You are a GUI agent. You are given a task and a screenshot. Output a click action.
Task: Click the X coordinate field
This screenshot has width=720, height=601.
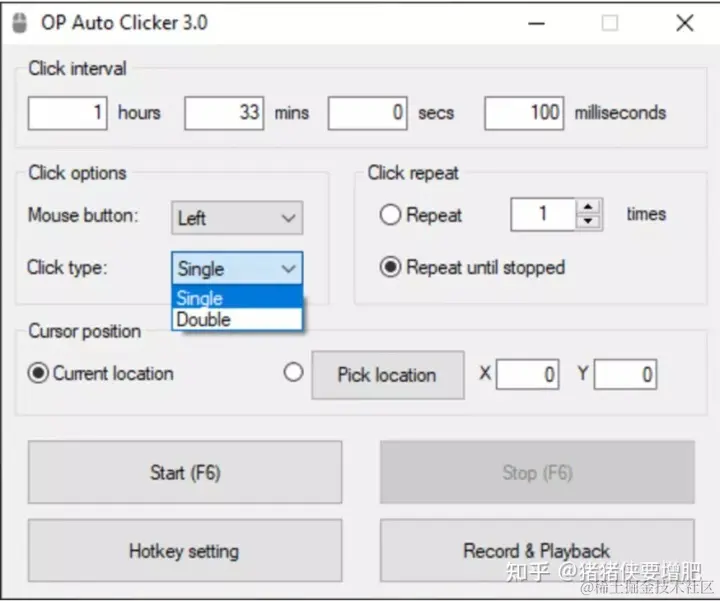coord(528,374)
